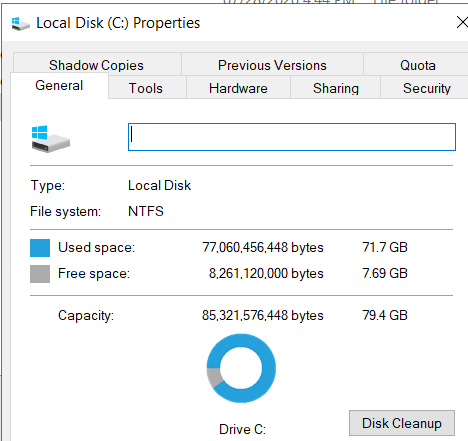Viewport: 468px width, 441px height.
Task: Open the Hardware tab
Action: pos(238,88)
